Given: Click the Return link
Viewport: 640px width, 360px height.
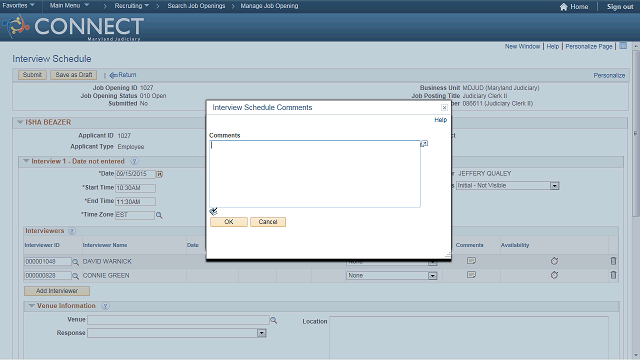Looking at the screenshot, I should click(123, 75).
